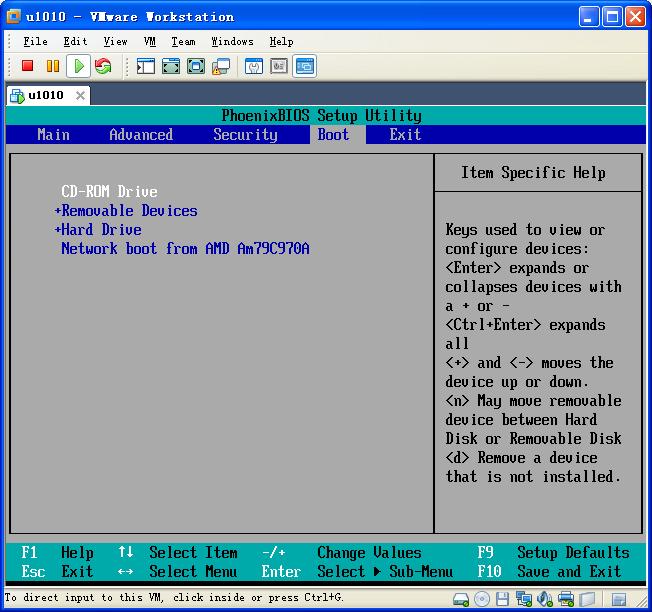Screen dimensions: 652x612
Task: Close the VMware Workstation window
Action: (636, 17)
